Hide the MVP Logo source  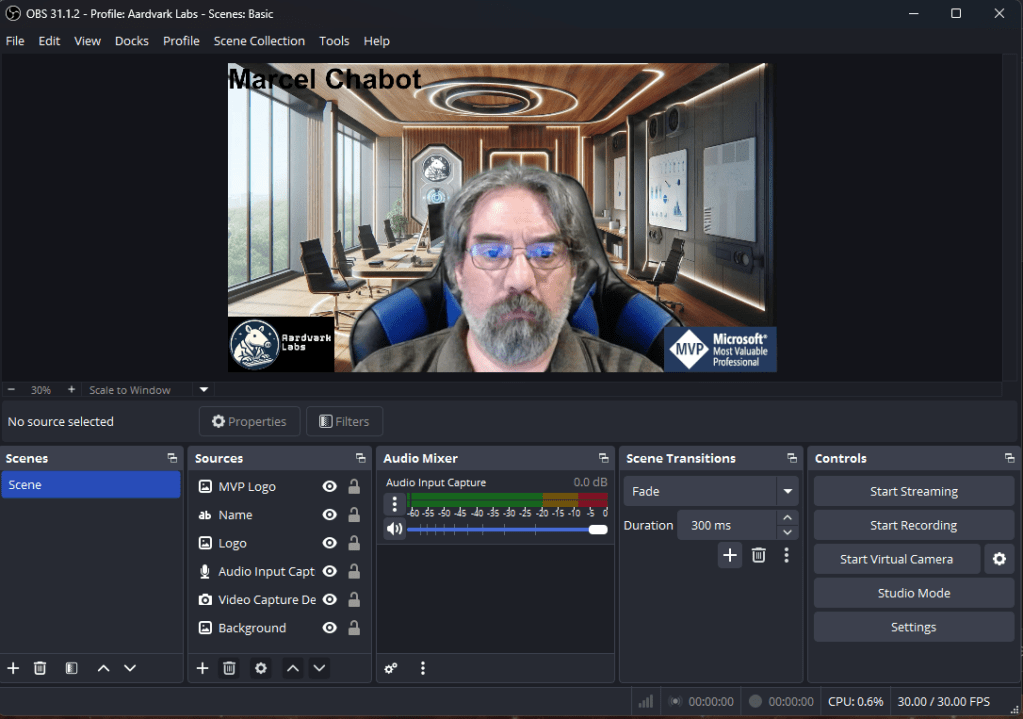pos(329,487)
